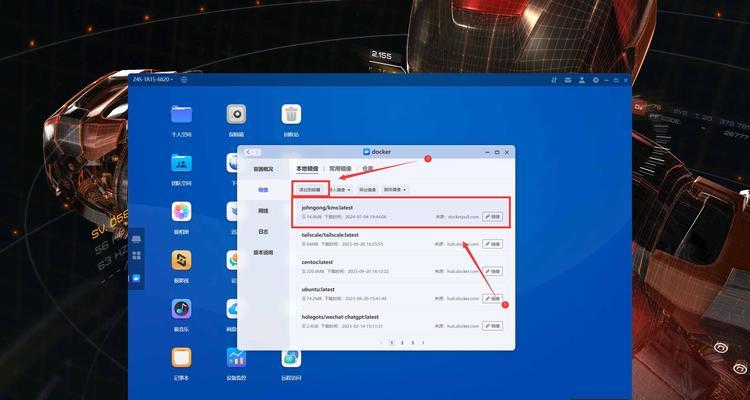
Task: Open the user account icon in top bar
Action: pos(582,80)
